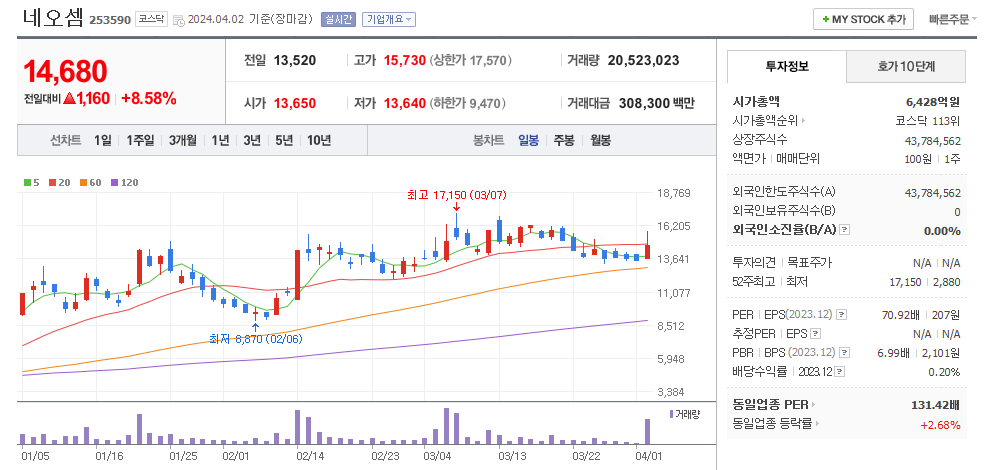The width and height of the screenshot is (984, 470).
Task: Click the purple 거래량 legend marker
Action: pos(671,414)
